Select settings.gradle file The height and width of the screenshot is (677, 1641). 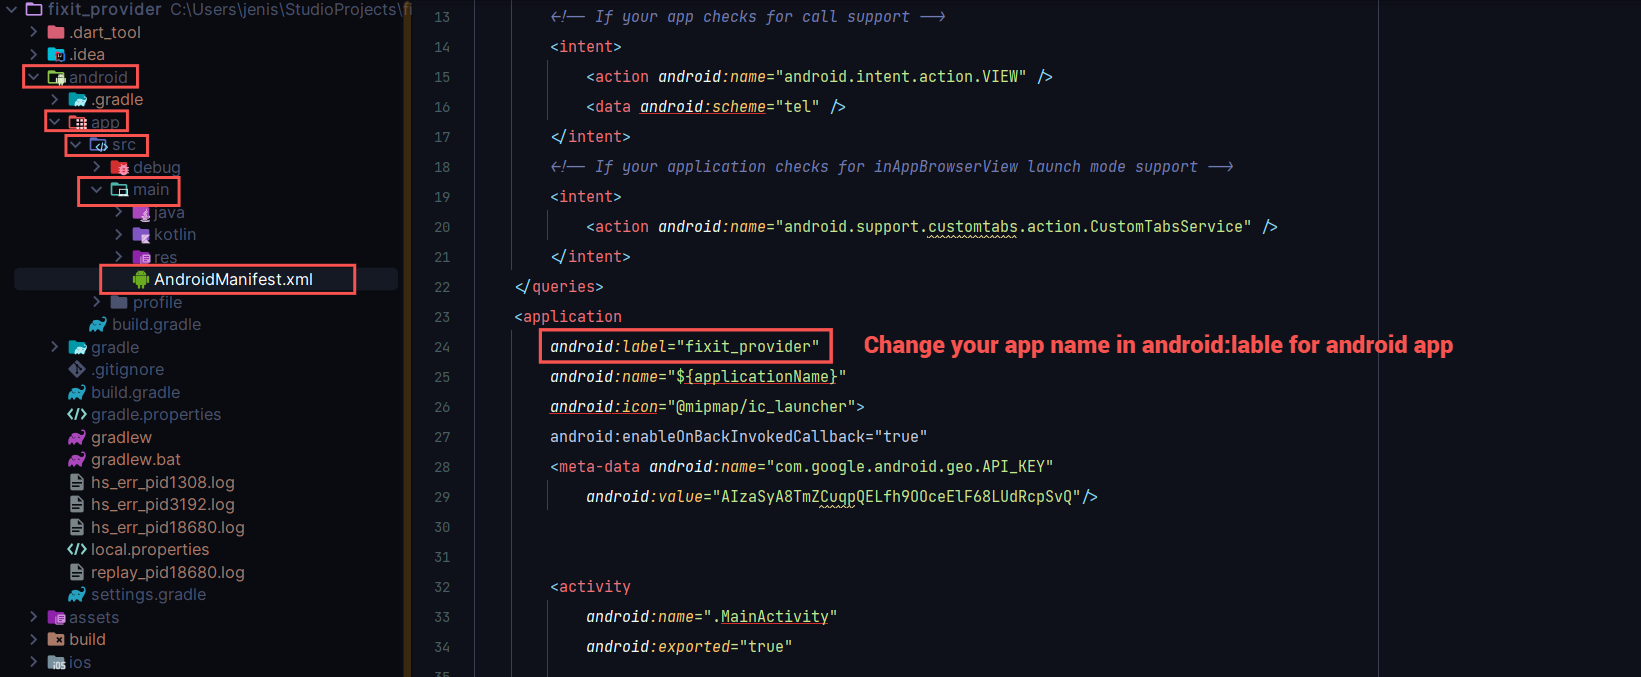148,595
